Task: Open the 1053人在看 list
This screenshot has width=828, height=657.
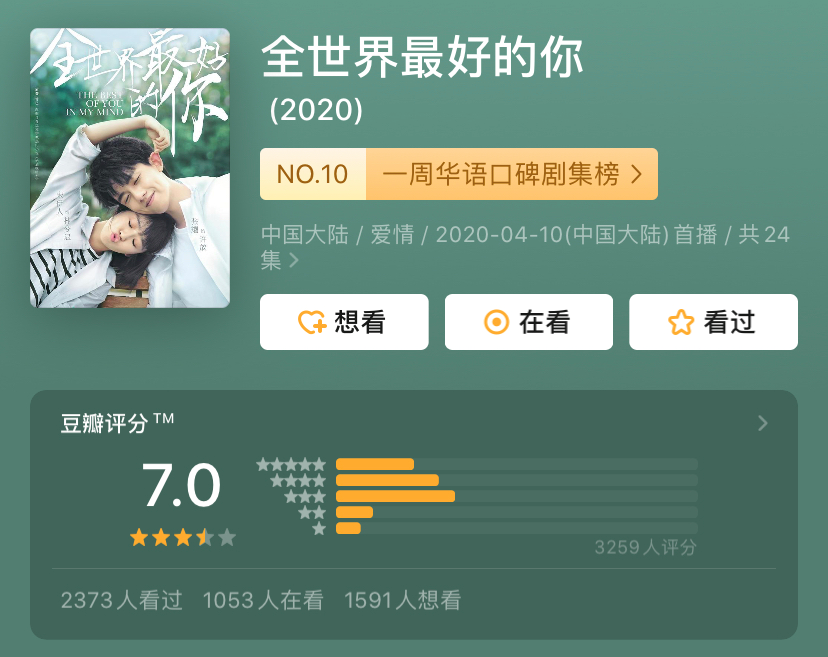Action: [263, 600]
